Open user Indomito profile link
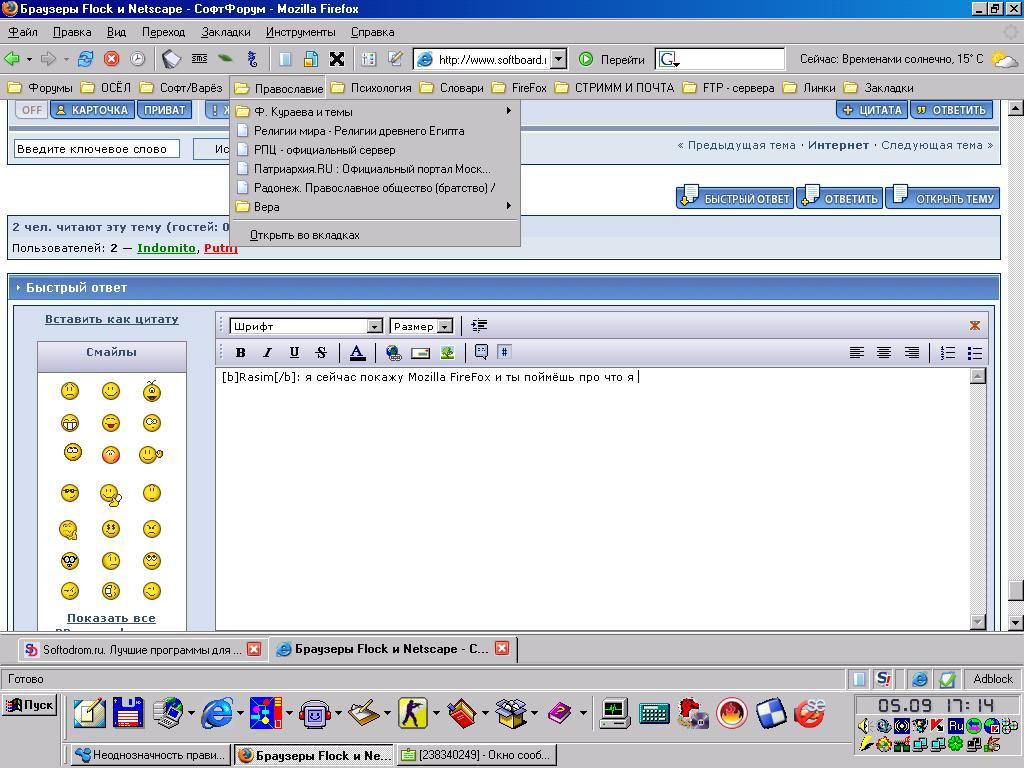The image size is (1024, 768). (166, 248)
